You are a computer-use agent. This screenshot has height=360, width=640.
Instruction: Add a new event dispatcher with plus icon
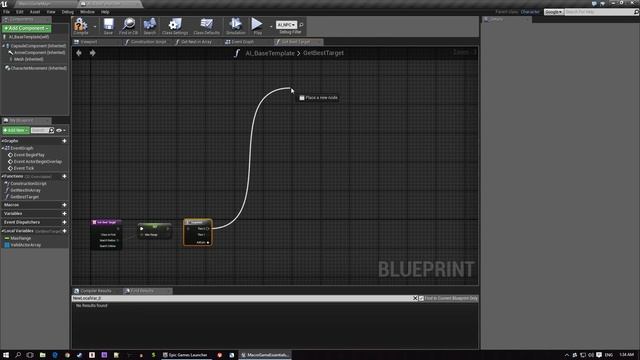(64, 222)
